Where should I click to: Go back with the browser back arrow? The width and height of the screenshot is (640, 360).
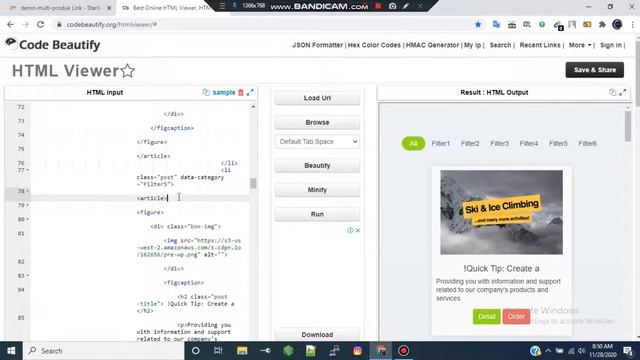coord(10,24)
